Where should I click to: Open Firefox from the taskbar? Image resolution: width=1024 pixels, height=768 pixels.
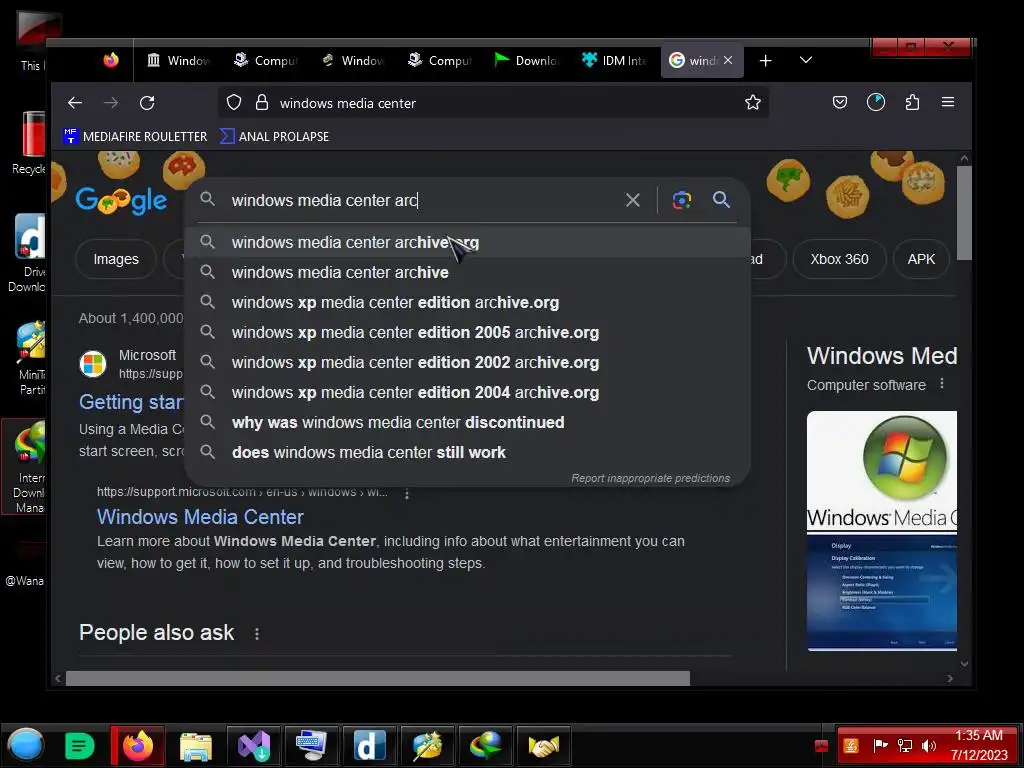[x=138, y=746]
